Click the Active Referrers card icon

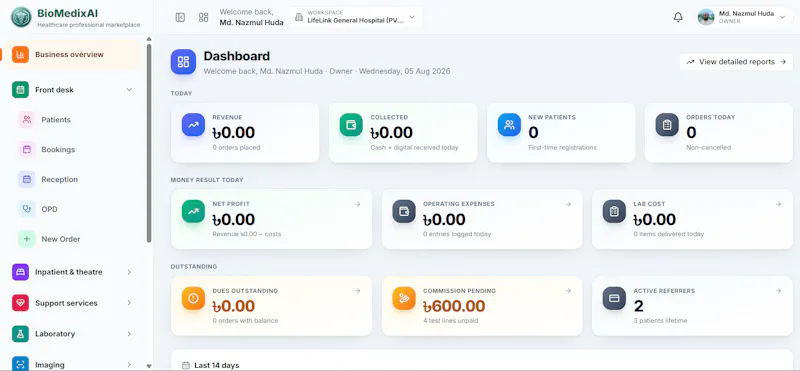(614, 298)
